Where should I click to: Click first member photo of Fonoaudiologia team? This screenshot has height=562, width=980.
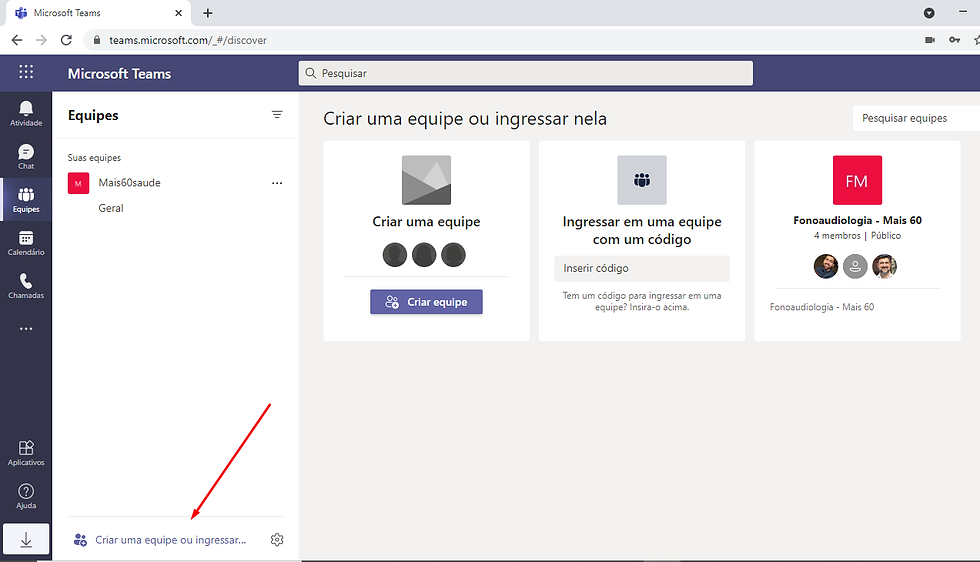[x=826, y=266]
